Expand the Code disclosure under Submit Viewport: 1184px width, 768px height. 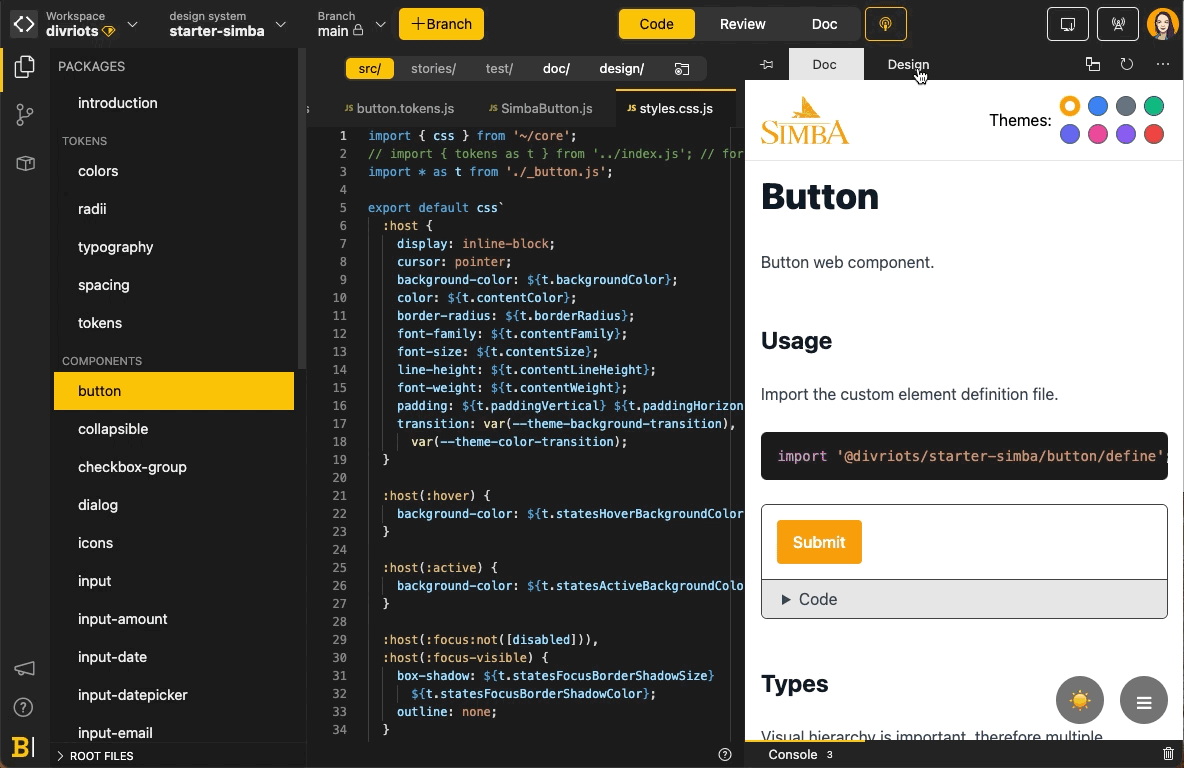[808, 599]
